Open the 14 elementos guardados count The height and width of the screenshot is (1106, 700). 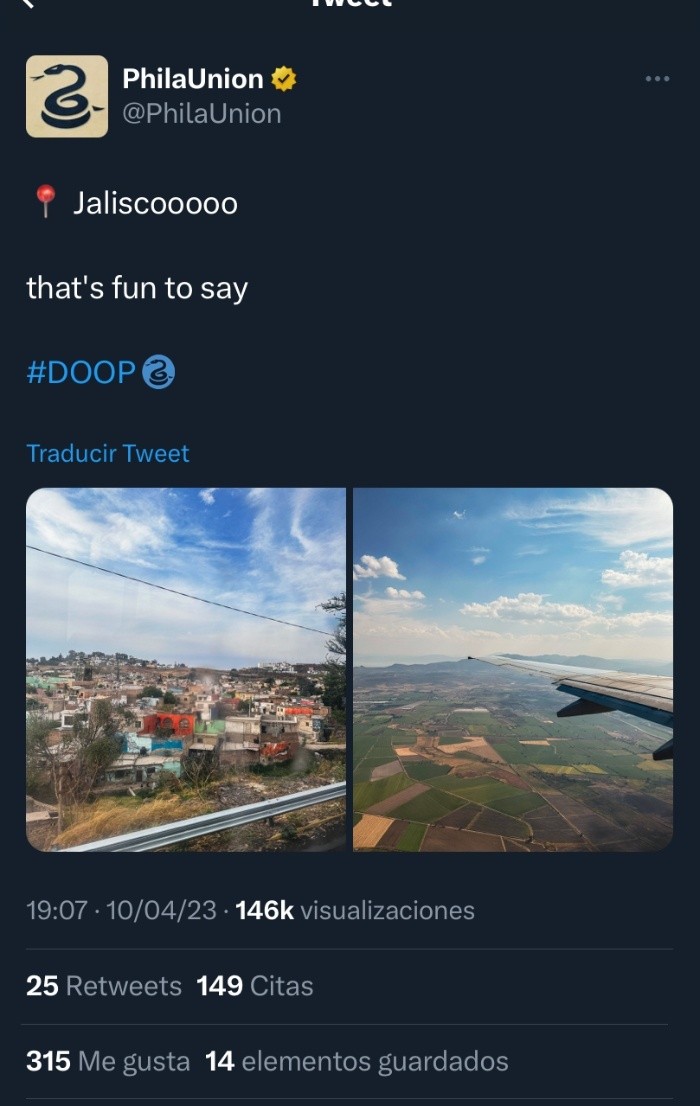coord(357,1061)
